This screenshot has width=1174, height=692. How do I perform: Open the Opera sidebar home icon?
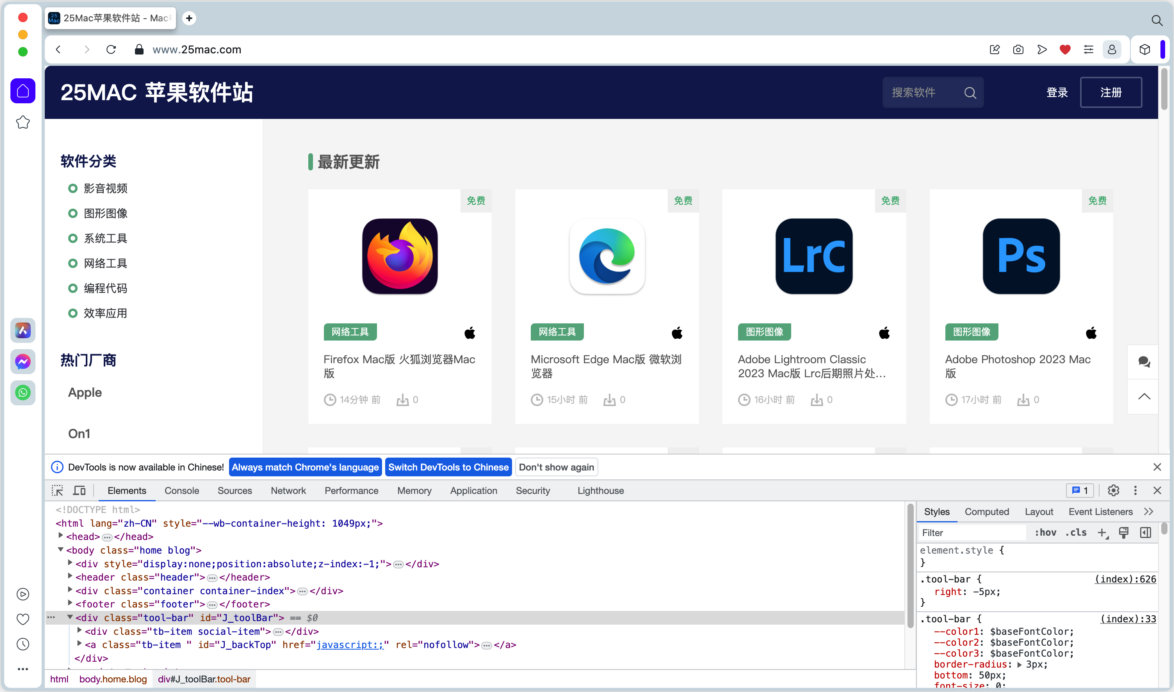22,91
